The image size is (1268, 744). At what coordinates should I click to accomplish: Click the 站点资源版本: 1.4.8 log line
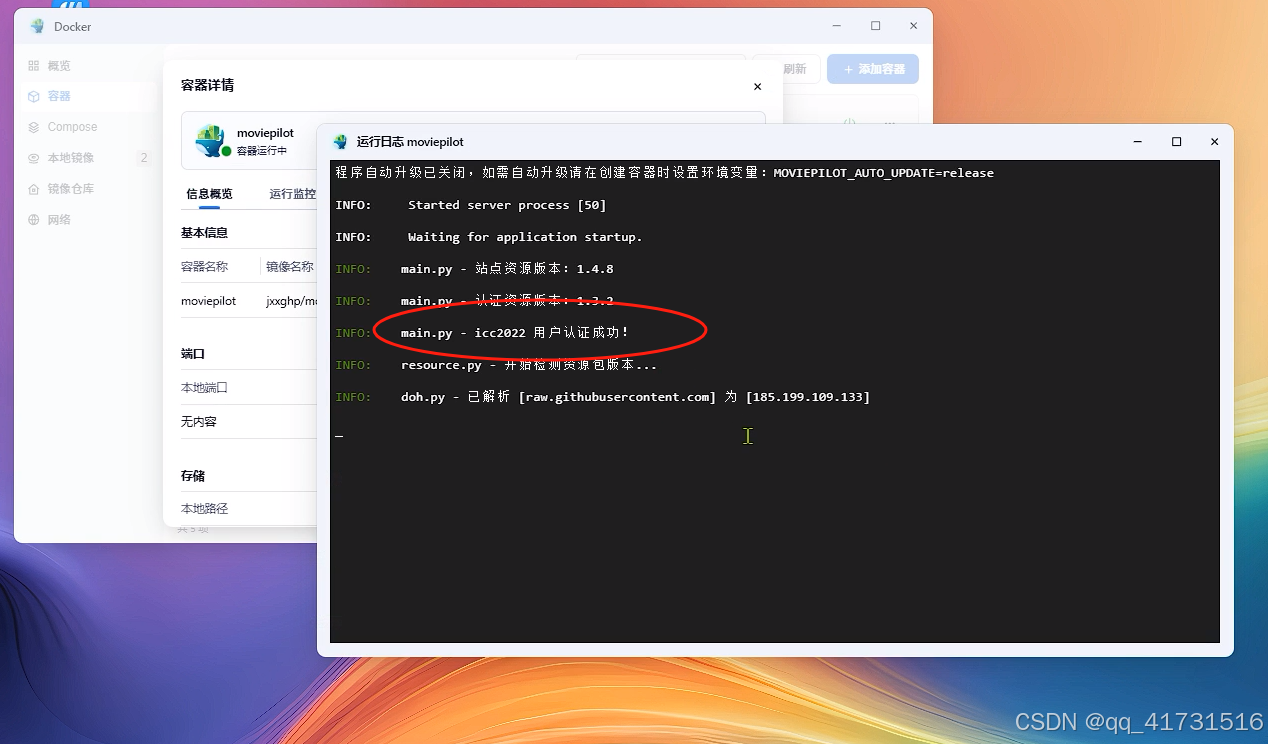[x=475, y=269]
